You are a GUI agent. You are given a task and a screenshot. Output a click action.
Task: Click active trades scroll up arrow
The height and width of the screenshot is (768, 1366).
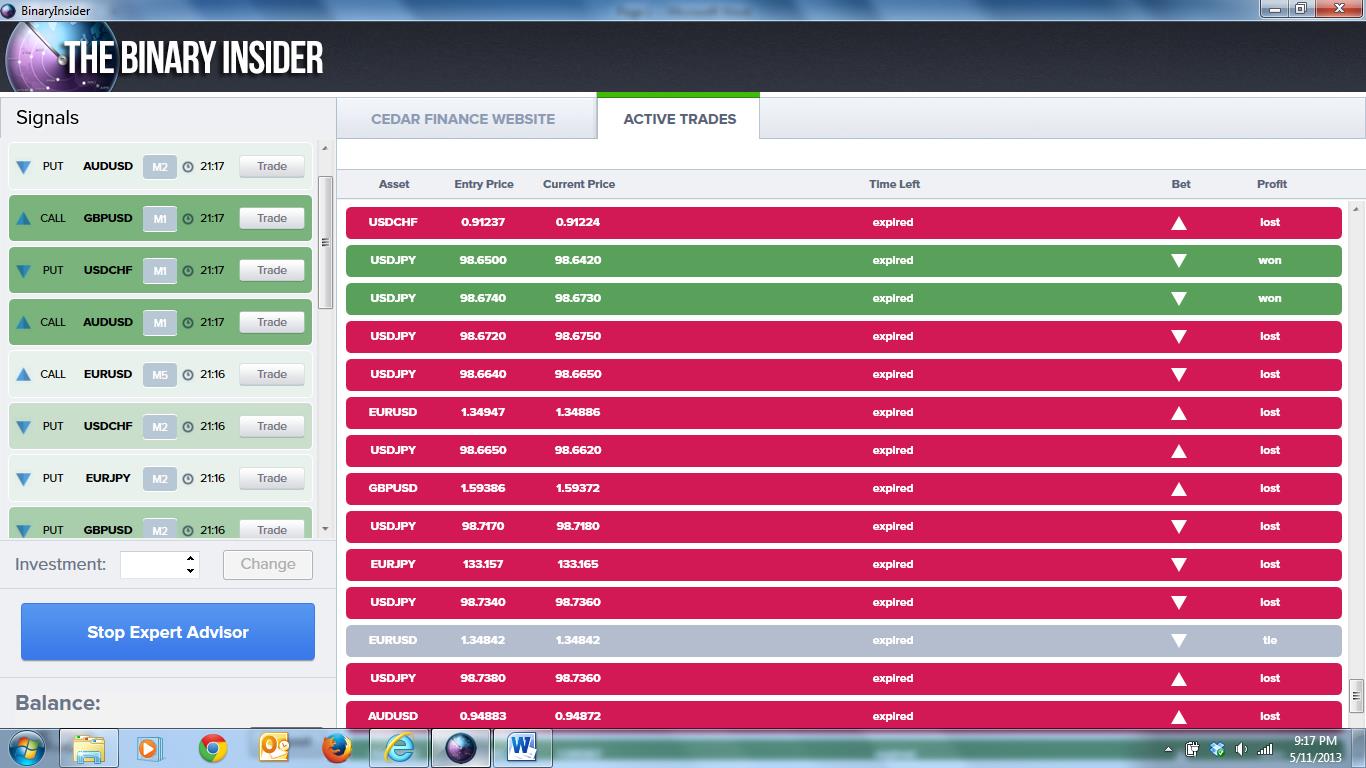[1356, 210]
